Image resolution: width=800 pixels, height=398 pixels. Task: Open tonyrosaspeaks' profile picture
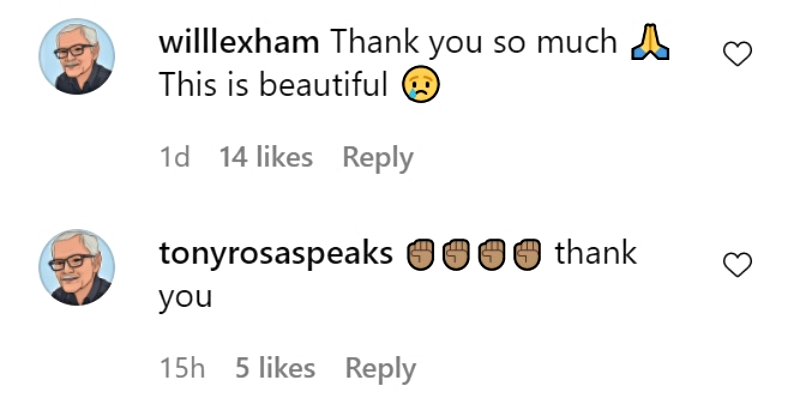coord(77,267)
